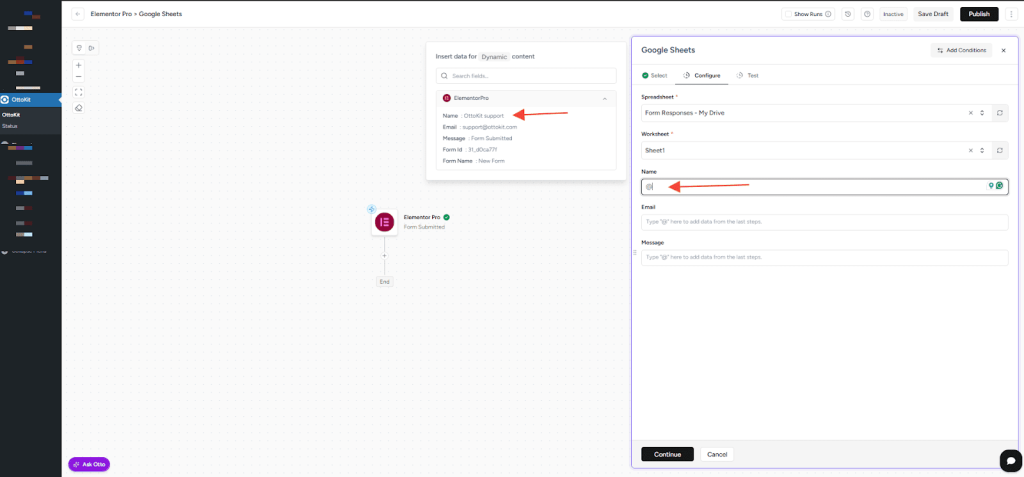
Task: Click the Publish button
Action: click(x=979, y=14)
